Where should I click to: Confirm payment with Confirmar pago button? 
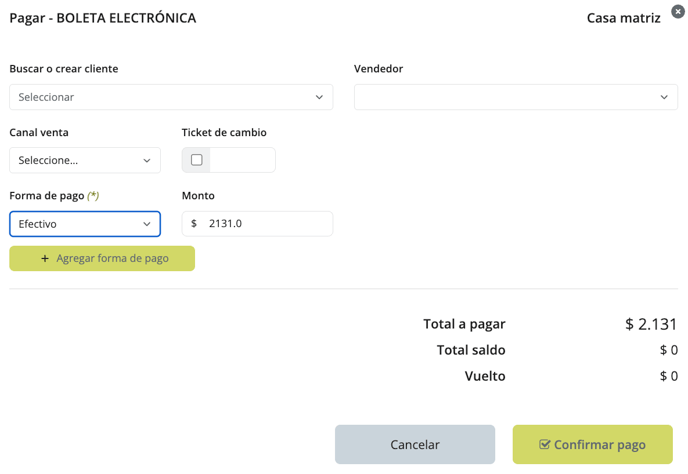592,445
